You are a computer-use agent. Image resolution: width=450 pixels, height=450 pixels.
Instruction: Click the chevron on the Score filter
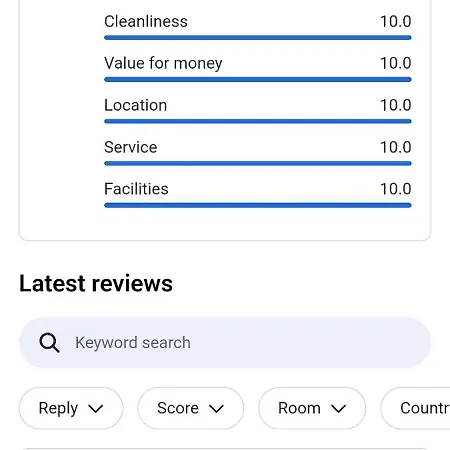click(x=216, y=409)
